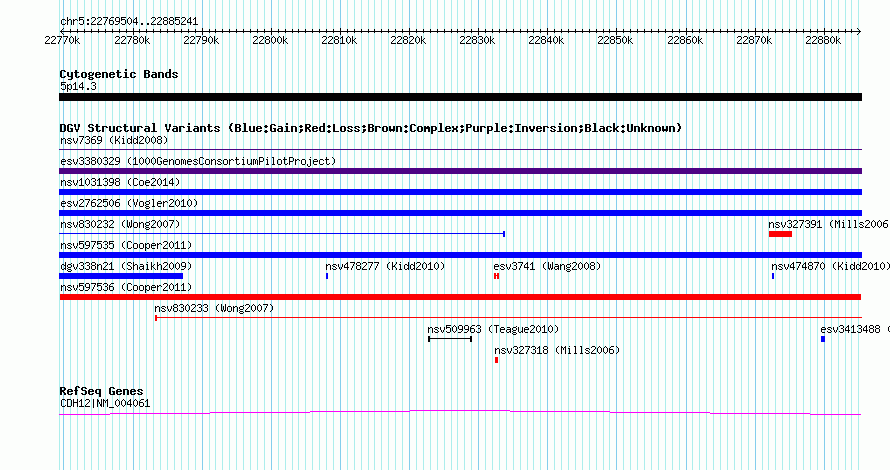Open nsv830233 (Wong2007) variant label
The image size is (890, 470).
[x=214, y=308]
